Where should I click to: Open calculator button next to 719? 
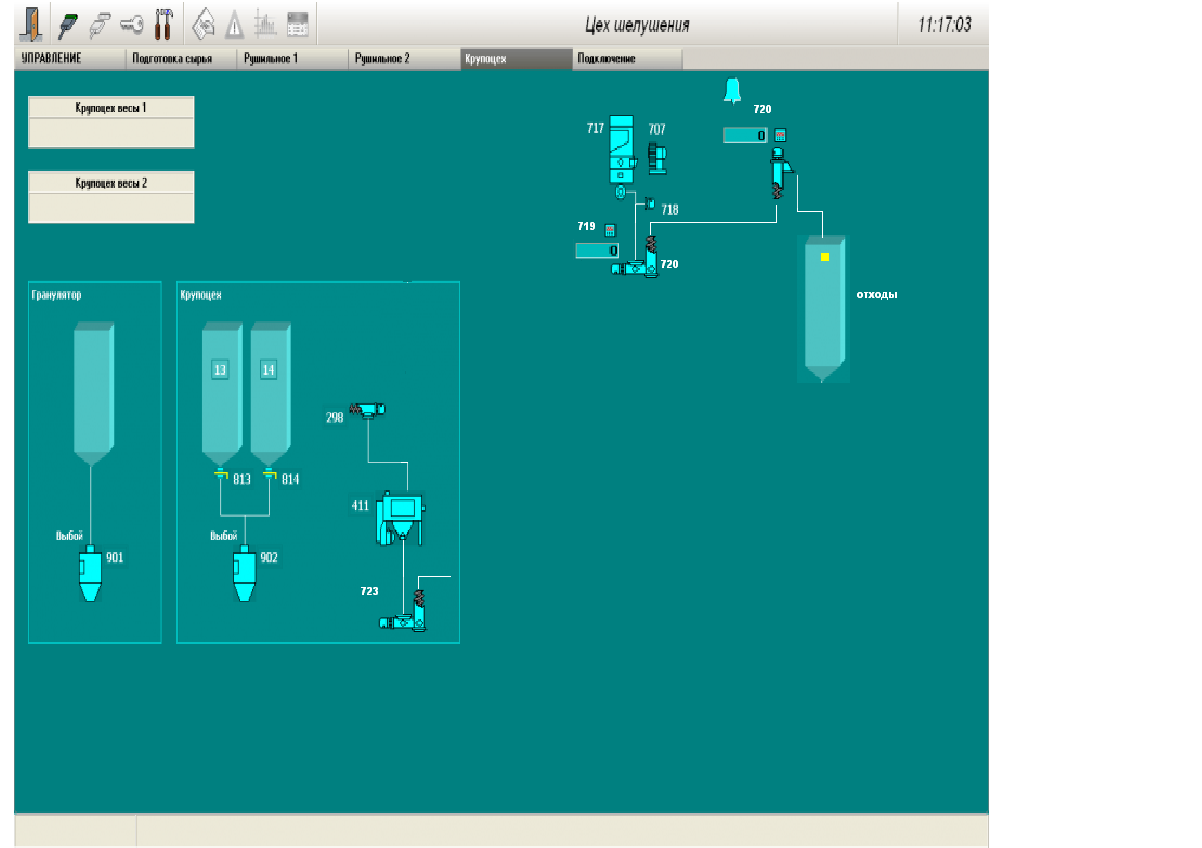click(609, 229)
